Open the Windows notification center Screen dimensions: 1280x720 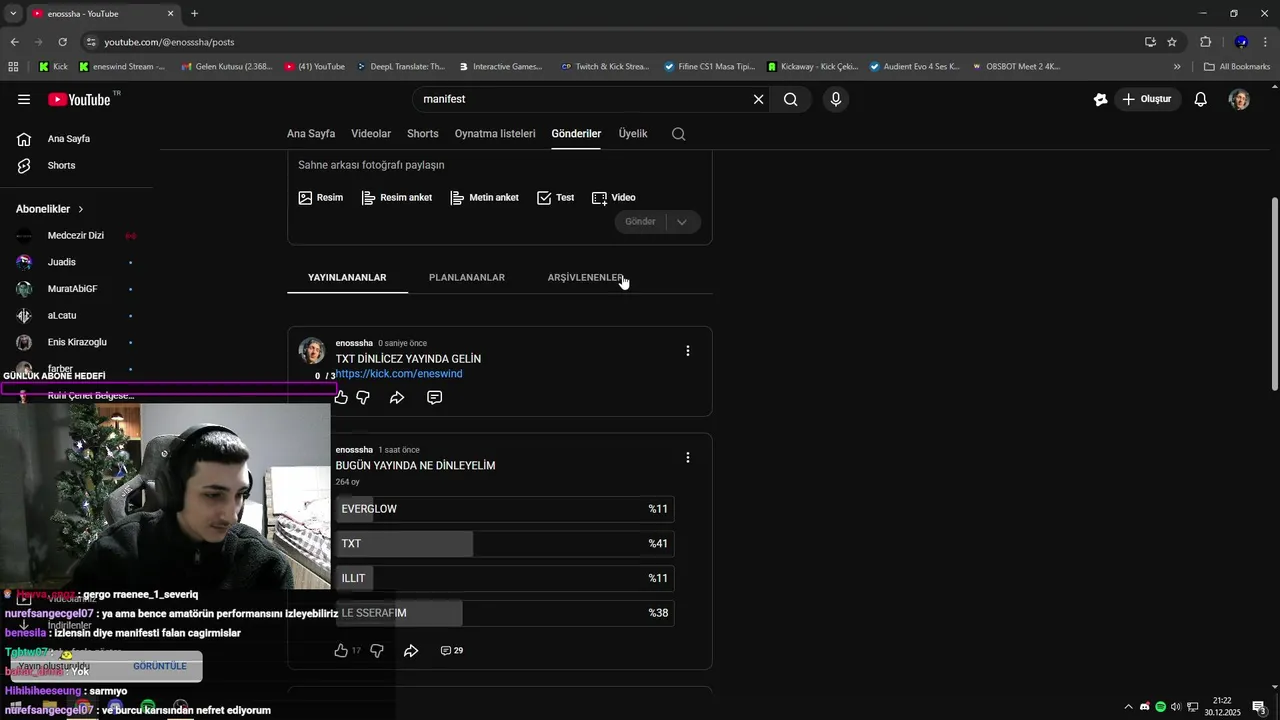click(1259, 707)
